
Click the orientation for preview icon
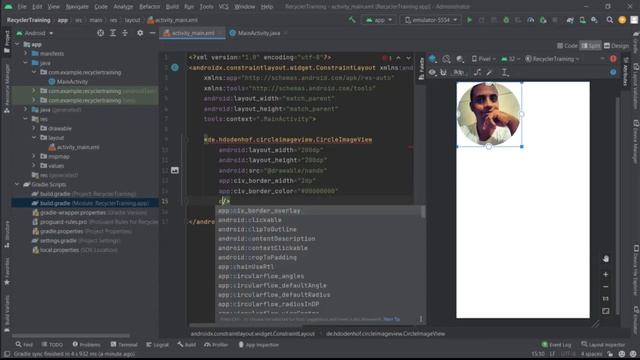pos(446,59)
